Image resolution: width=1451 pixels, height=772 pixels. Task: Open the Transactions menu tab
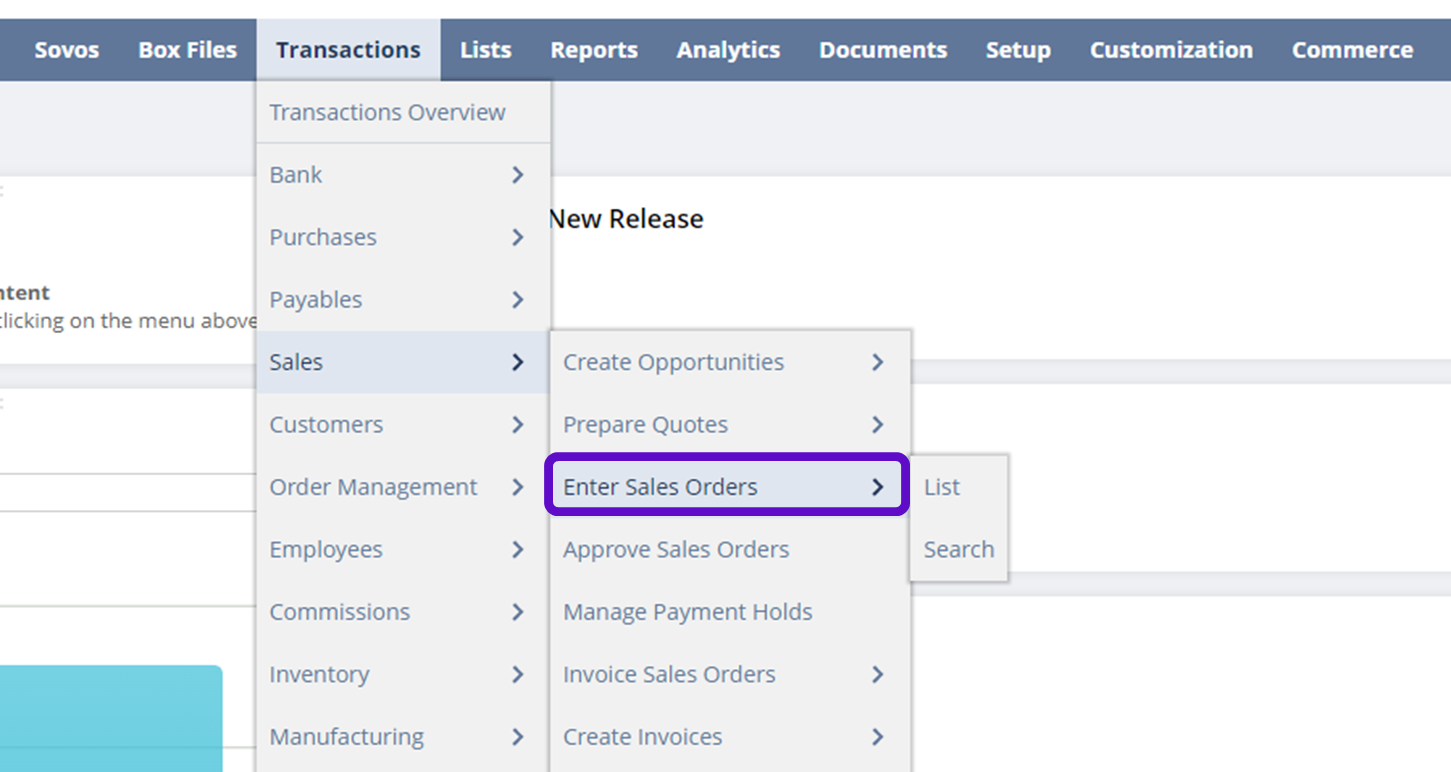(348, 50)
